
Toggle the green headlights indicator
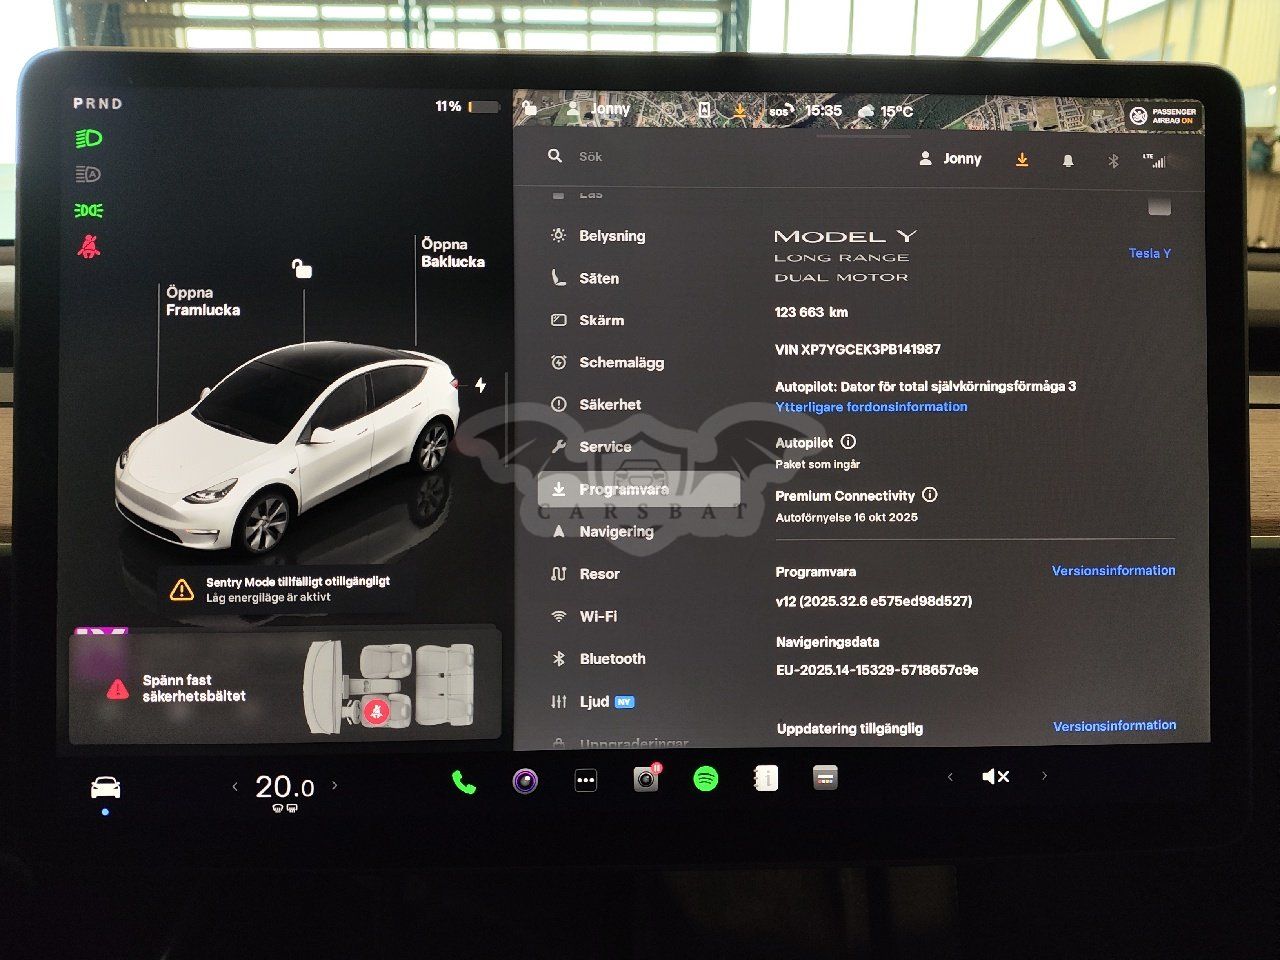(89, 138)
